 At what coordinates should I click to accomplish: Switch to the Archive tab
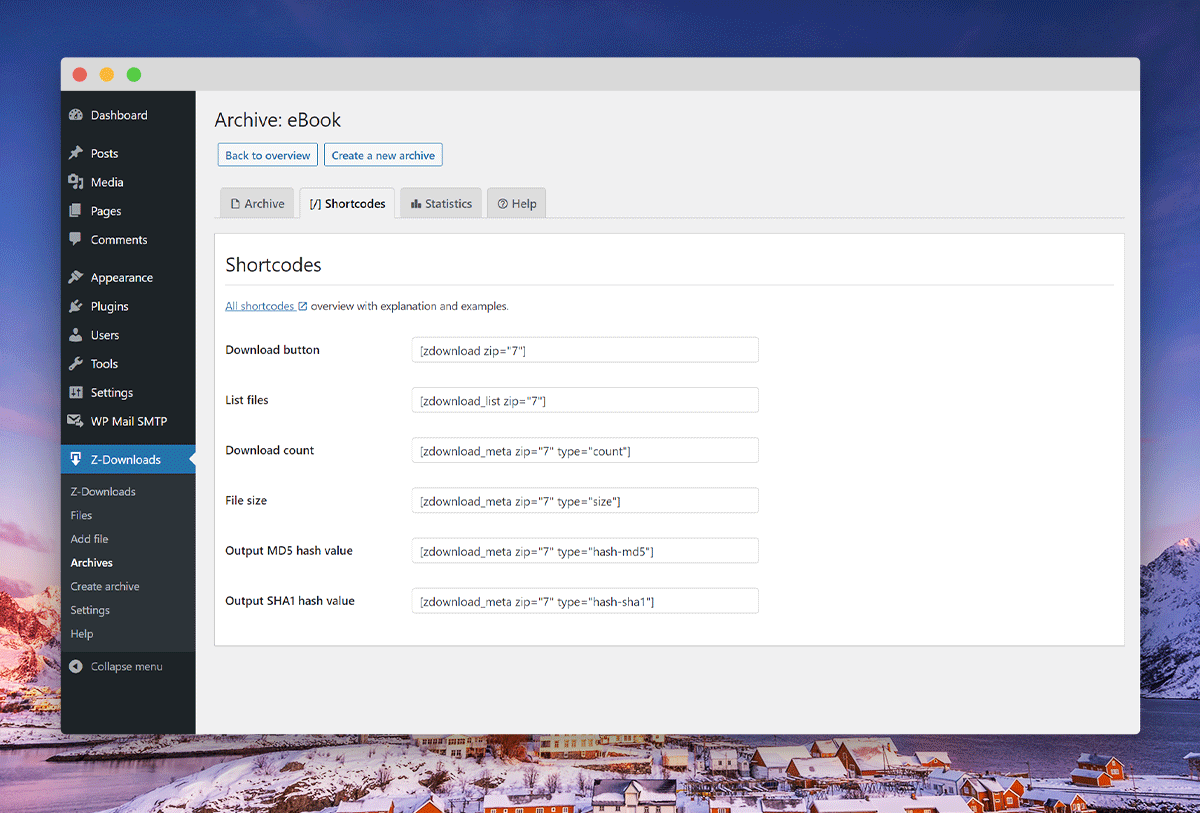pyautogui.click(x=257, y=204)
